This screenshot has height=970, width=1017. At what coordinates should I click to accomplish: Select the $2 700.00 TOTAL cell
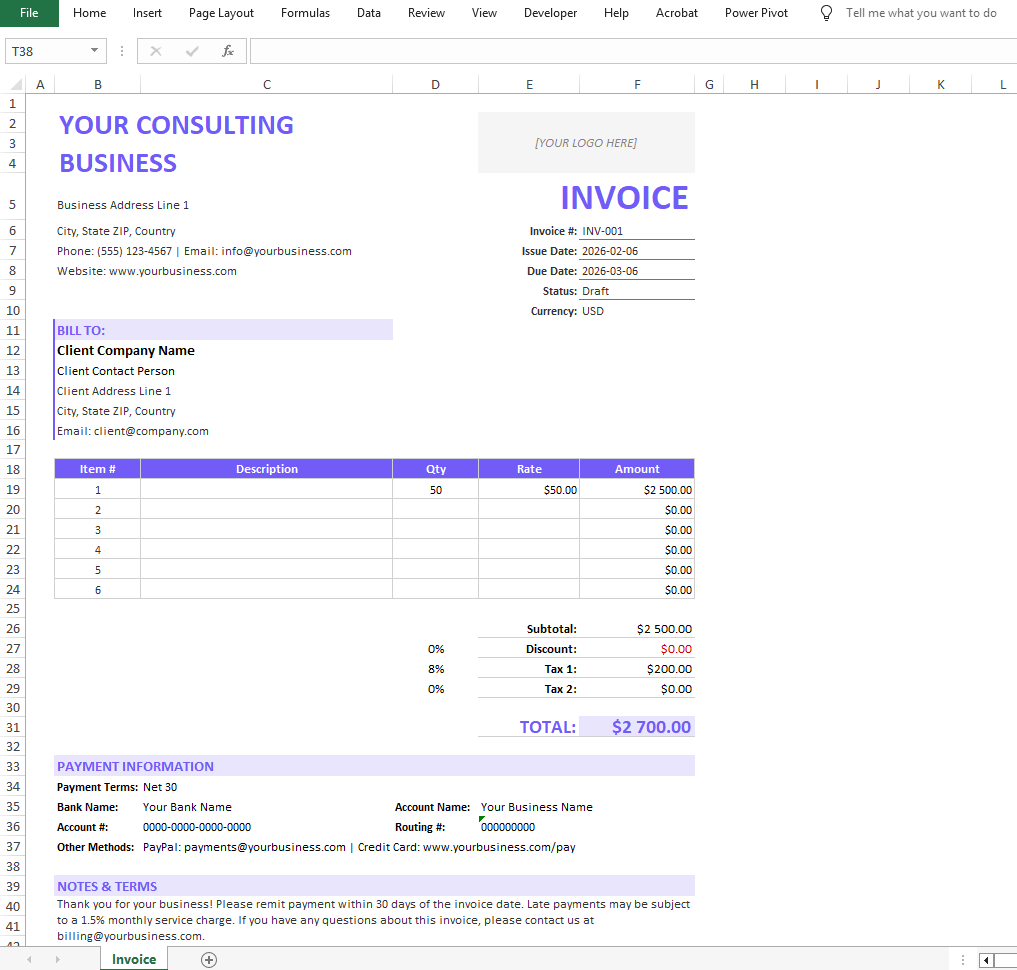[x=637, y=727]
